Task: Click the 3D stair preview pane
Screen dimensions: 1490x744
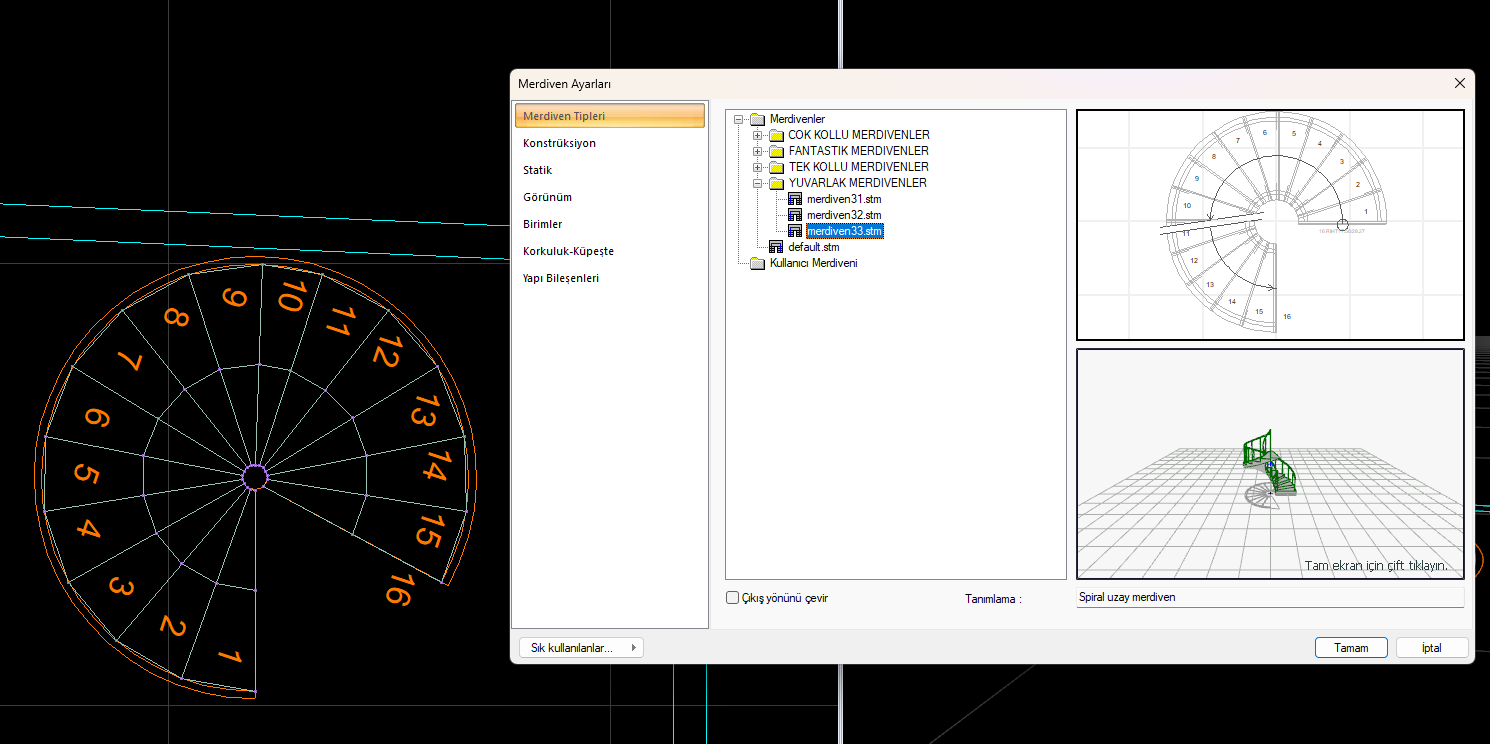Action: tap(1270, 464)
